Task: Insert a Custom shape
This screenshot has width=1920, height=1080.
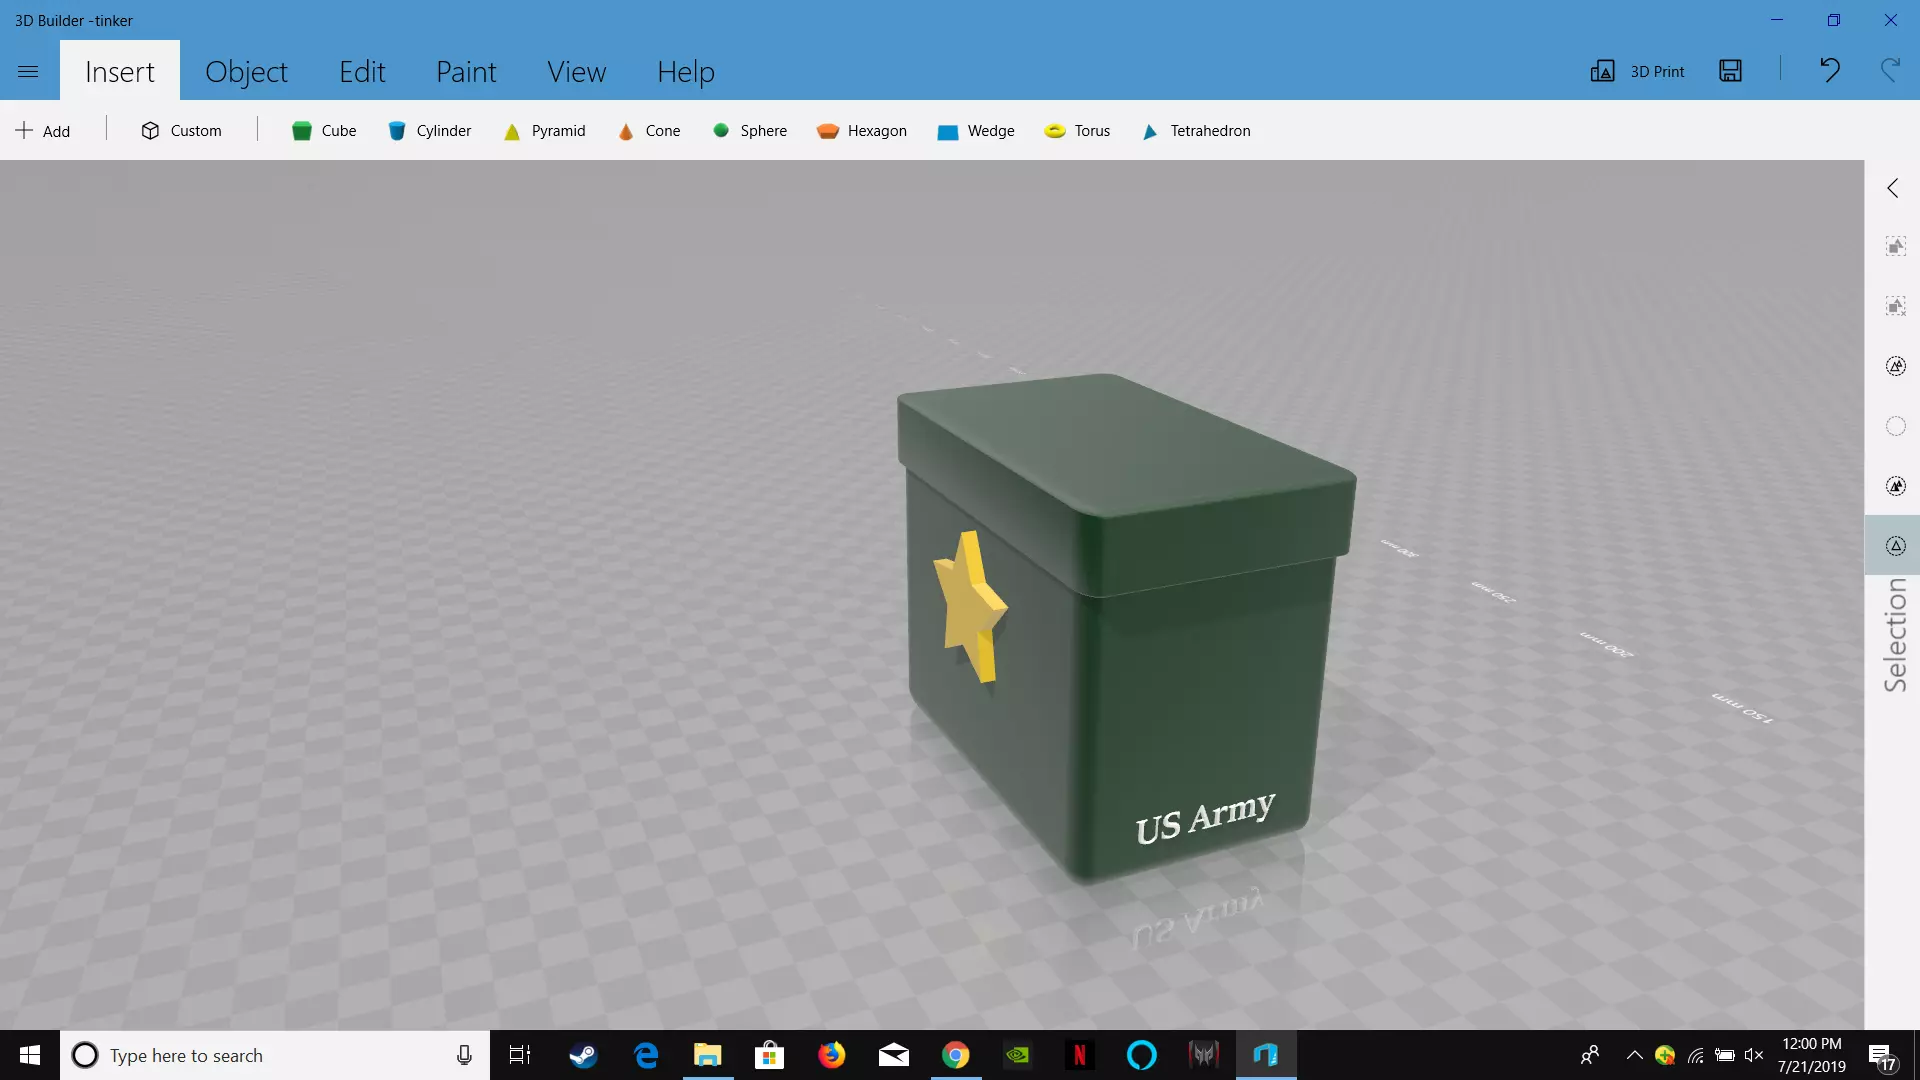Action: pyautogui.click(x=181, y=131)
